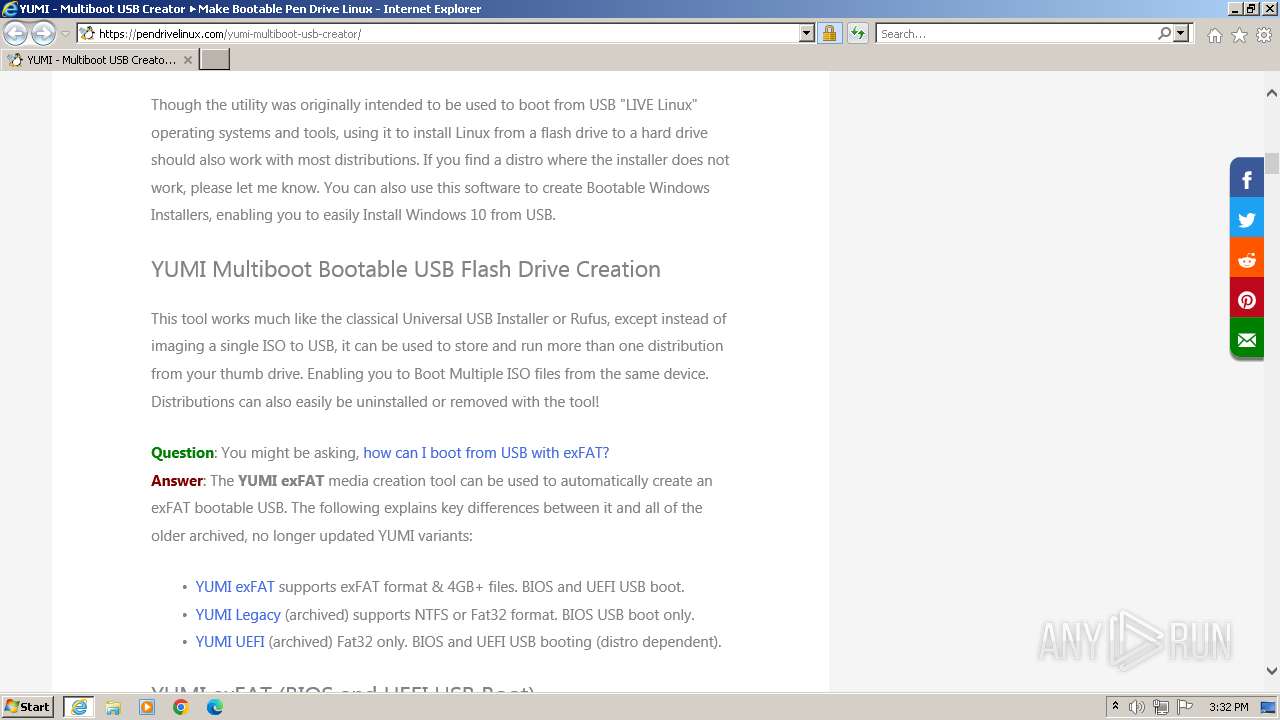Open a new blank tab
Image resolution: width=1280 pixels, height=720 pixels.
point(215,59)
